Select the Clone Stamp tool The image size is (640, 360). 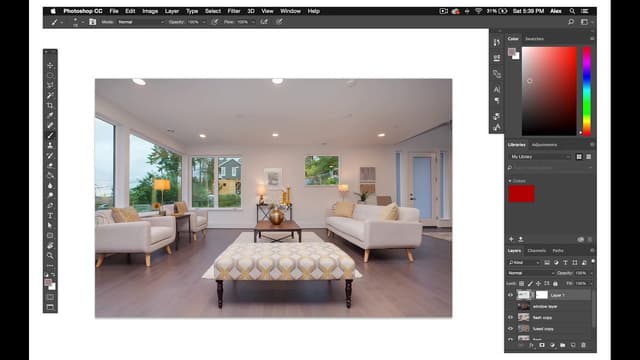[50, 145]
